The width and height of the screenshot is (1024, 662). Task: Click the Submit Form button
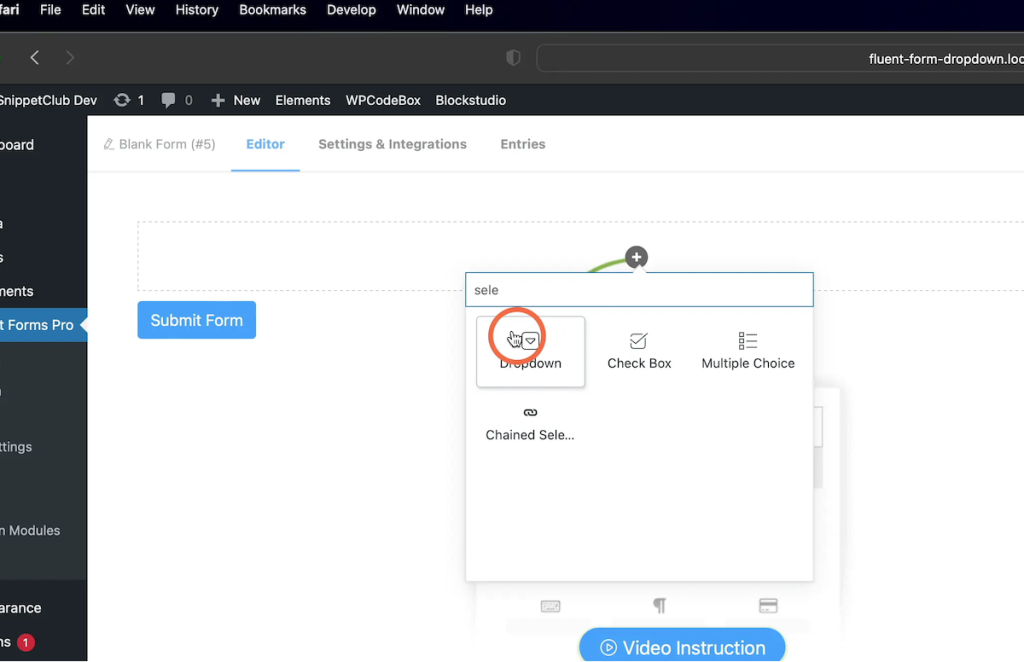pos(197,320)
